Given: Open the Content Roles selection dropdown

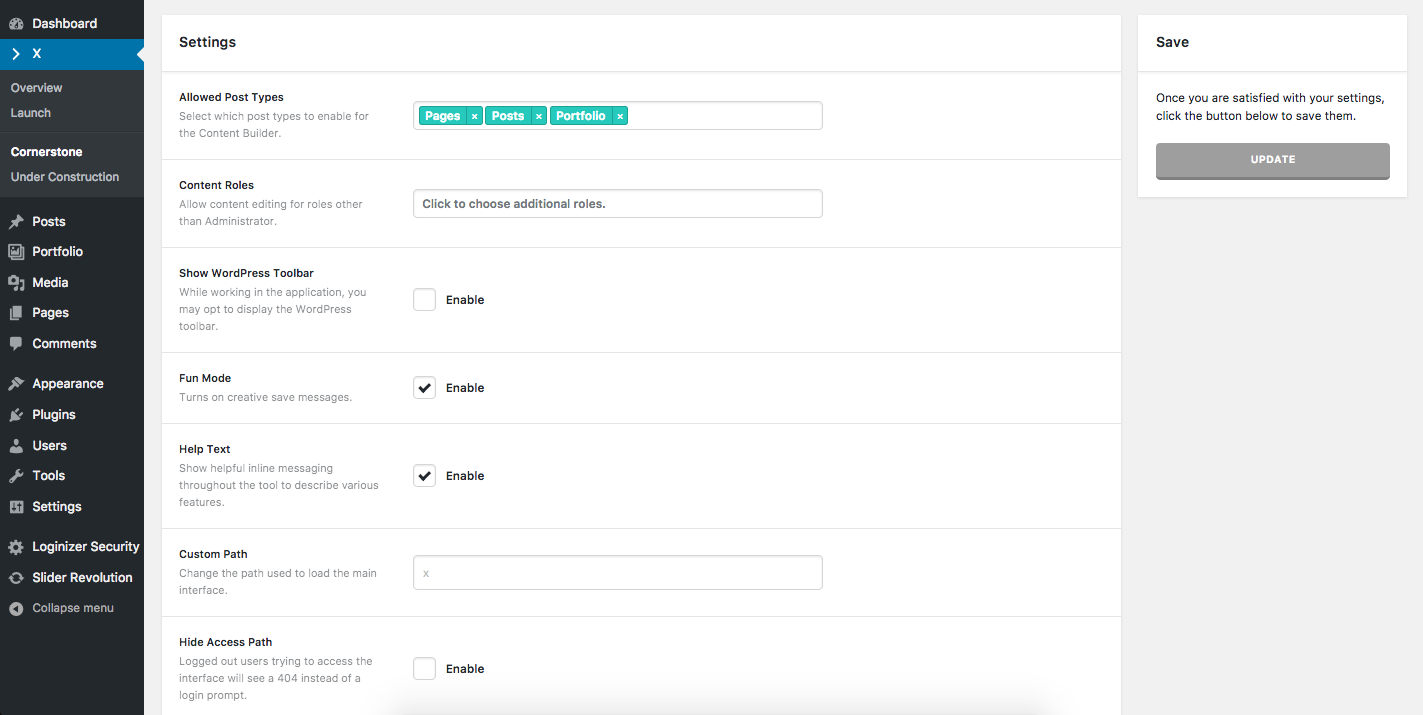Looking at the screenshot, I should coord(617,204).
